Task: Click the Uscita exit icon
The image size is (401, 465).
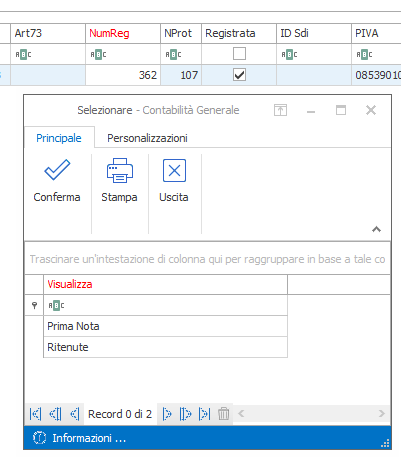Action: coord(174,170)
